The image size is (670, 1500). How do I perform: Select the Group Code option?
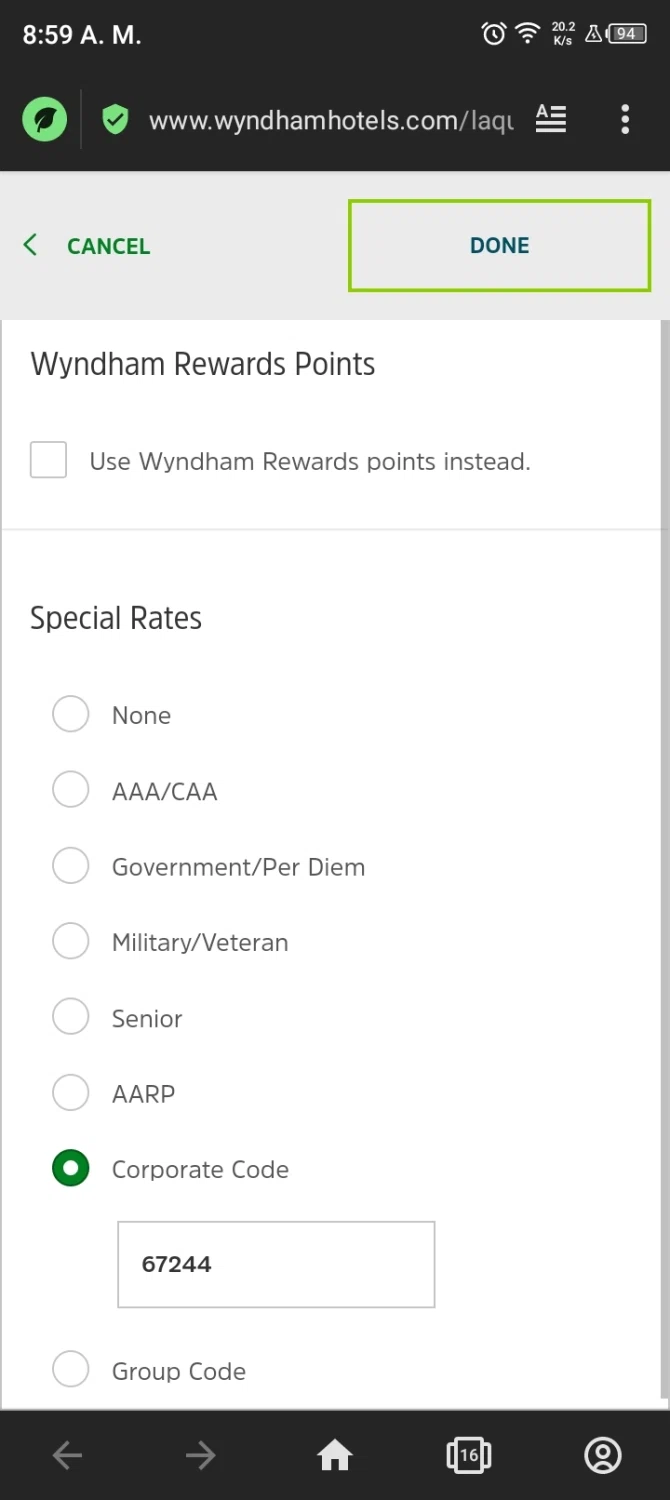(71, 1370)
